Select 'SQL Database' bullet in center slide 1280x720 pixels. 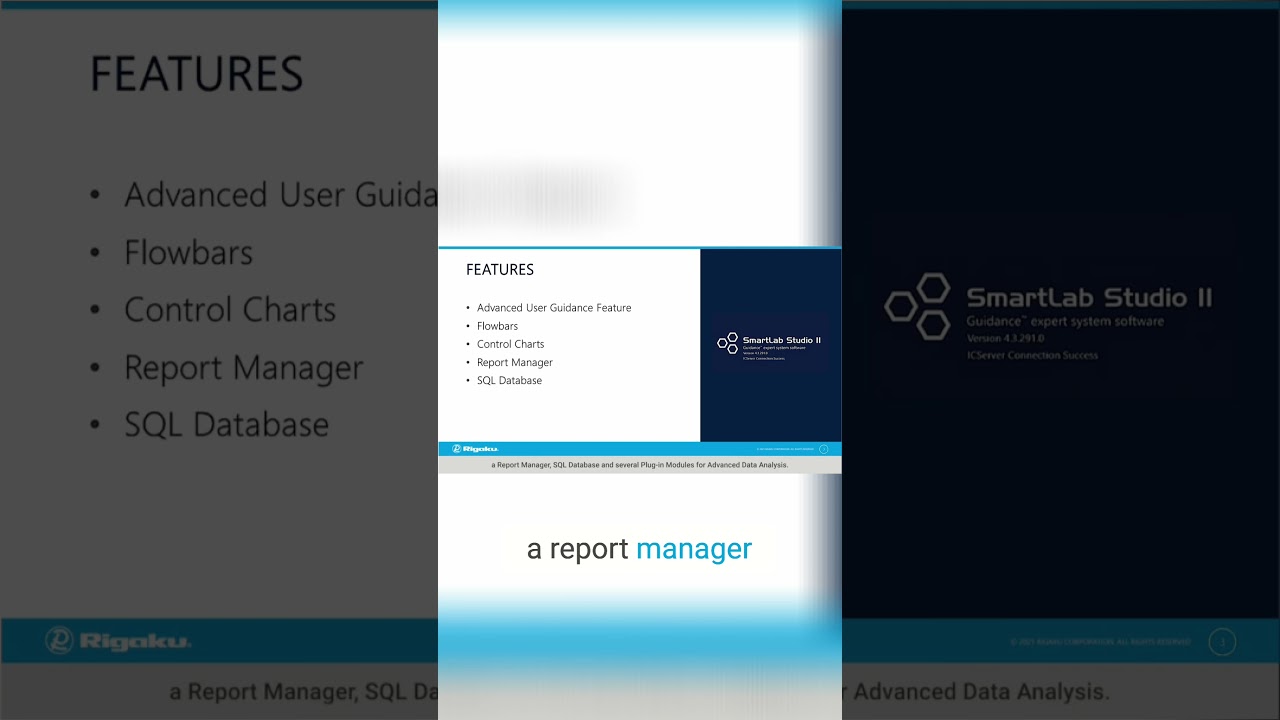pyautogui.click(x=509, y=380)
